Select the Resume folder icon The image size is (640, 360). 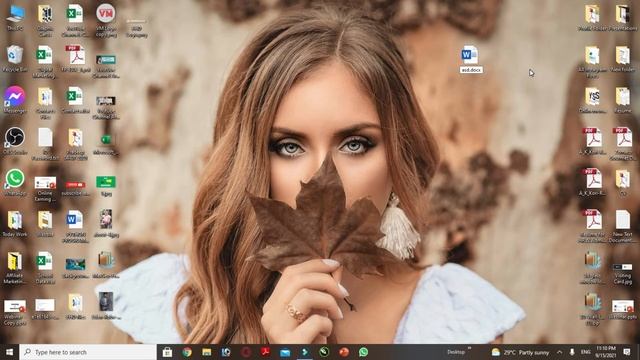[623, 100]
